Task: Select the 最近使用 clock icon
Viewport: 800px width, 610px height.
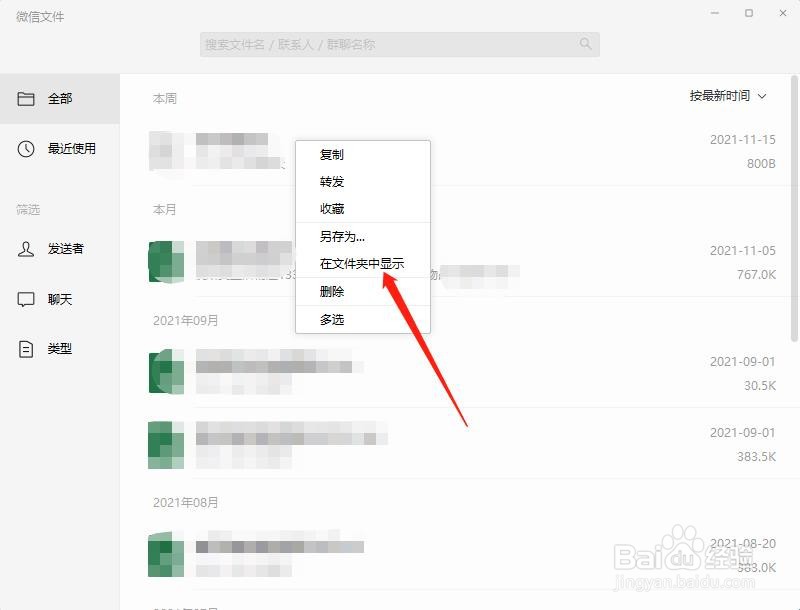Action: pyautogui.click(x=26, y=148)
